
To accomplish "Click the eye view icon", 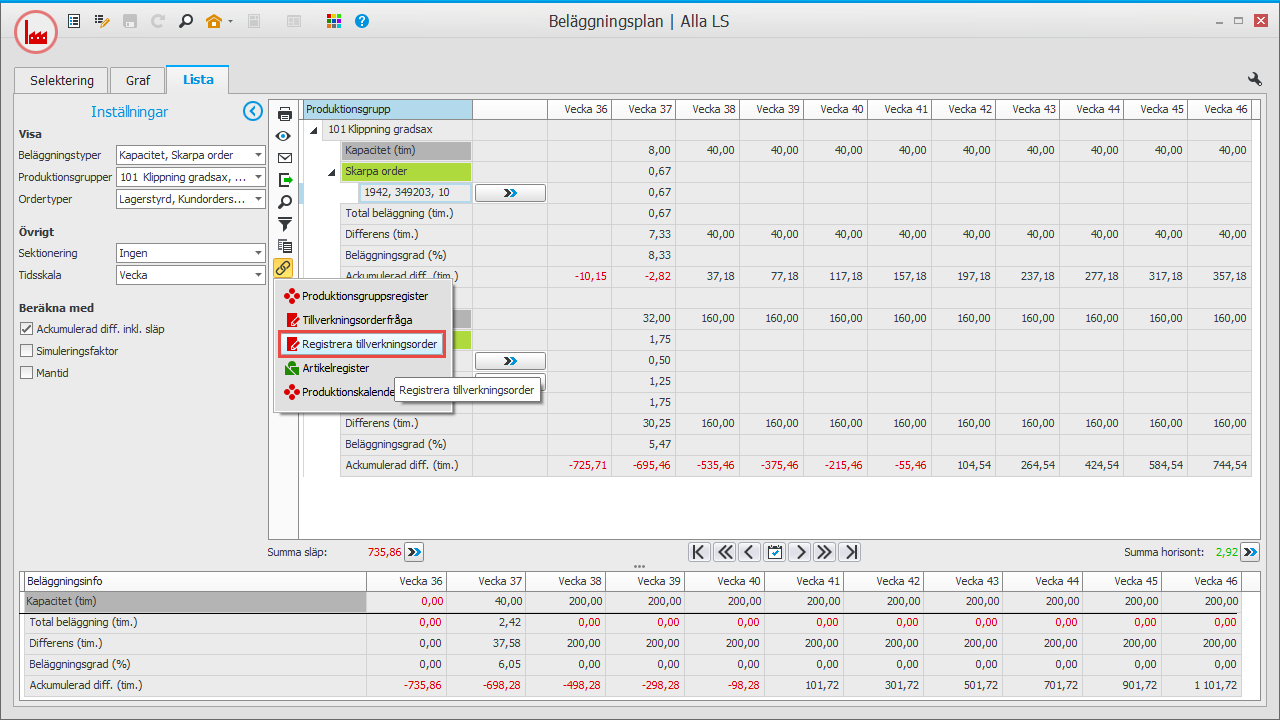I will [x=284, y=136].
